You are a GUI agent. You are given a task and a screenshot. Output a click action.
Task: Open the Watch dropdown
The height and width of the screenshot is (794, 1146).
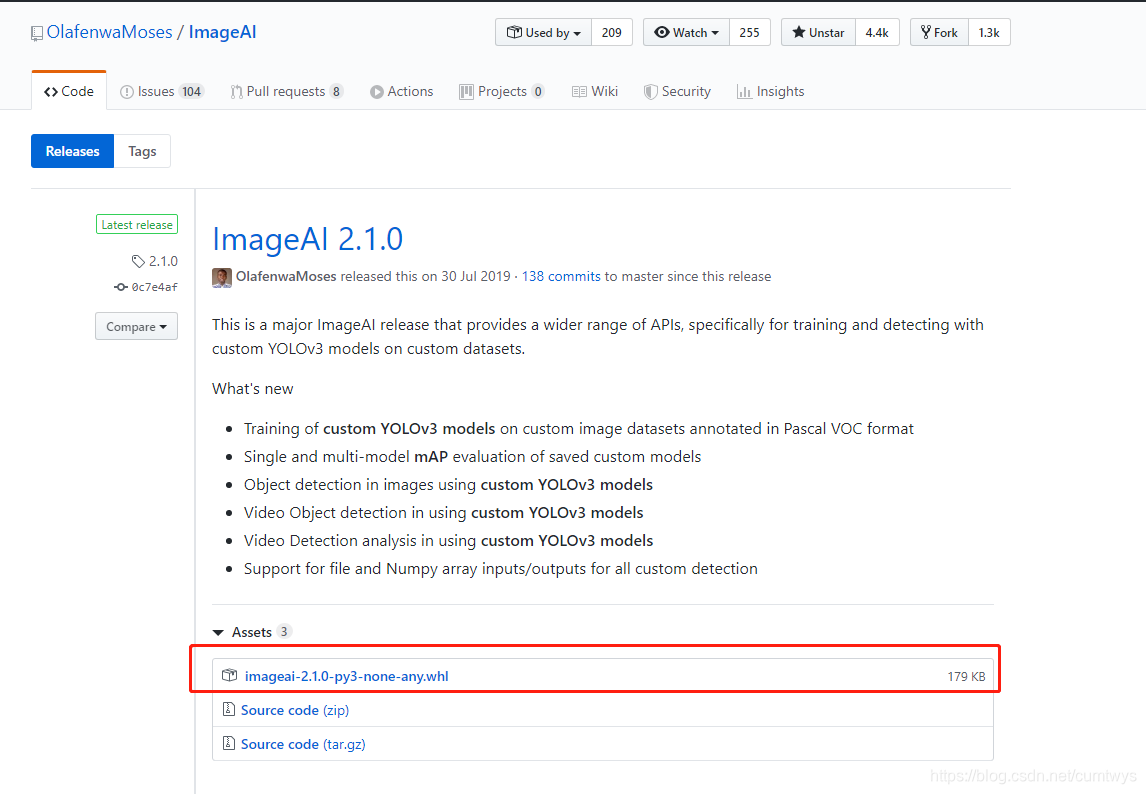[686, 32]
